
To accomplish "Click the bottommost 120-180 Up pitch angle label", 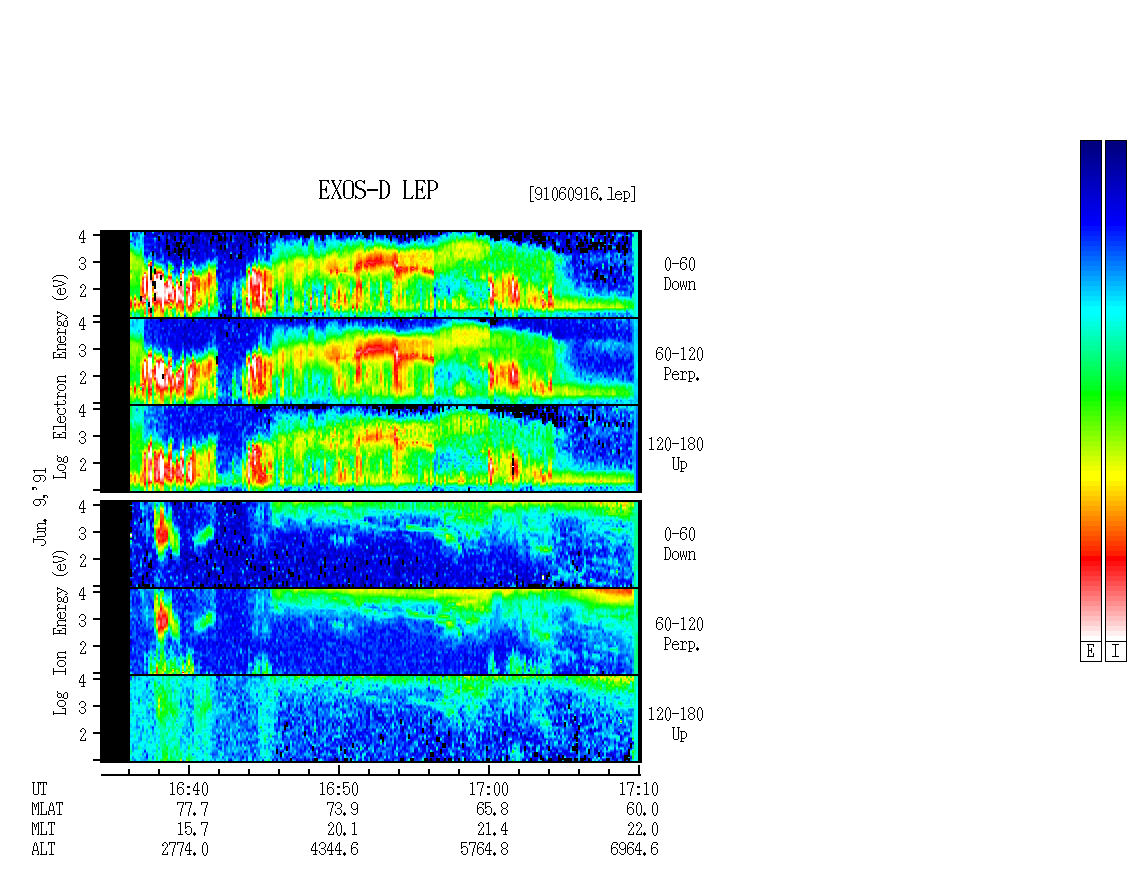I will [676, 724].
